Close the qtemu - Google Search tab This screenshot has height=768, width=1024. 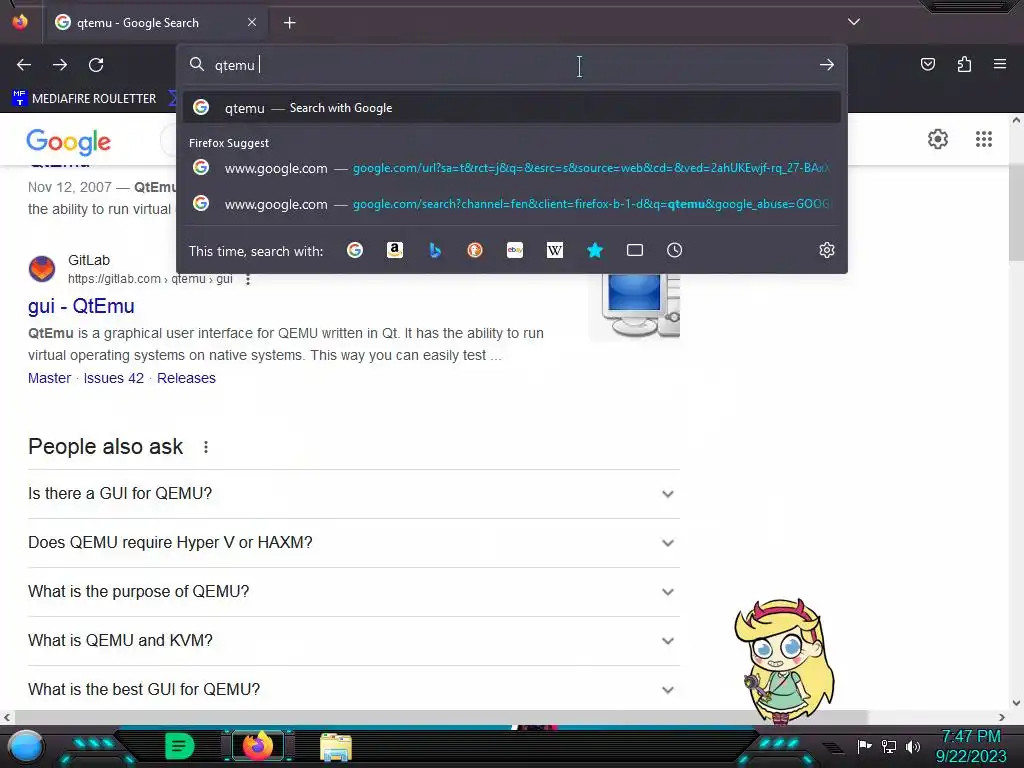tap(252, 22)
